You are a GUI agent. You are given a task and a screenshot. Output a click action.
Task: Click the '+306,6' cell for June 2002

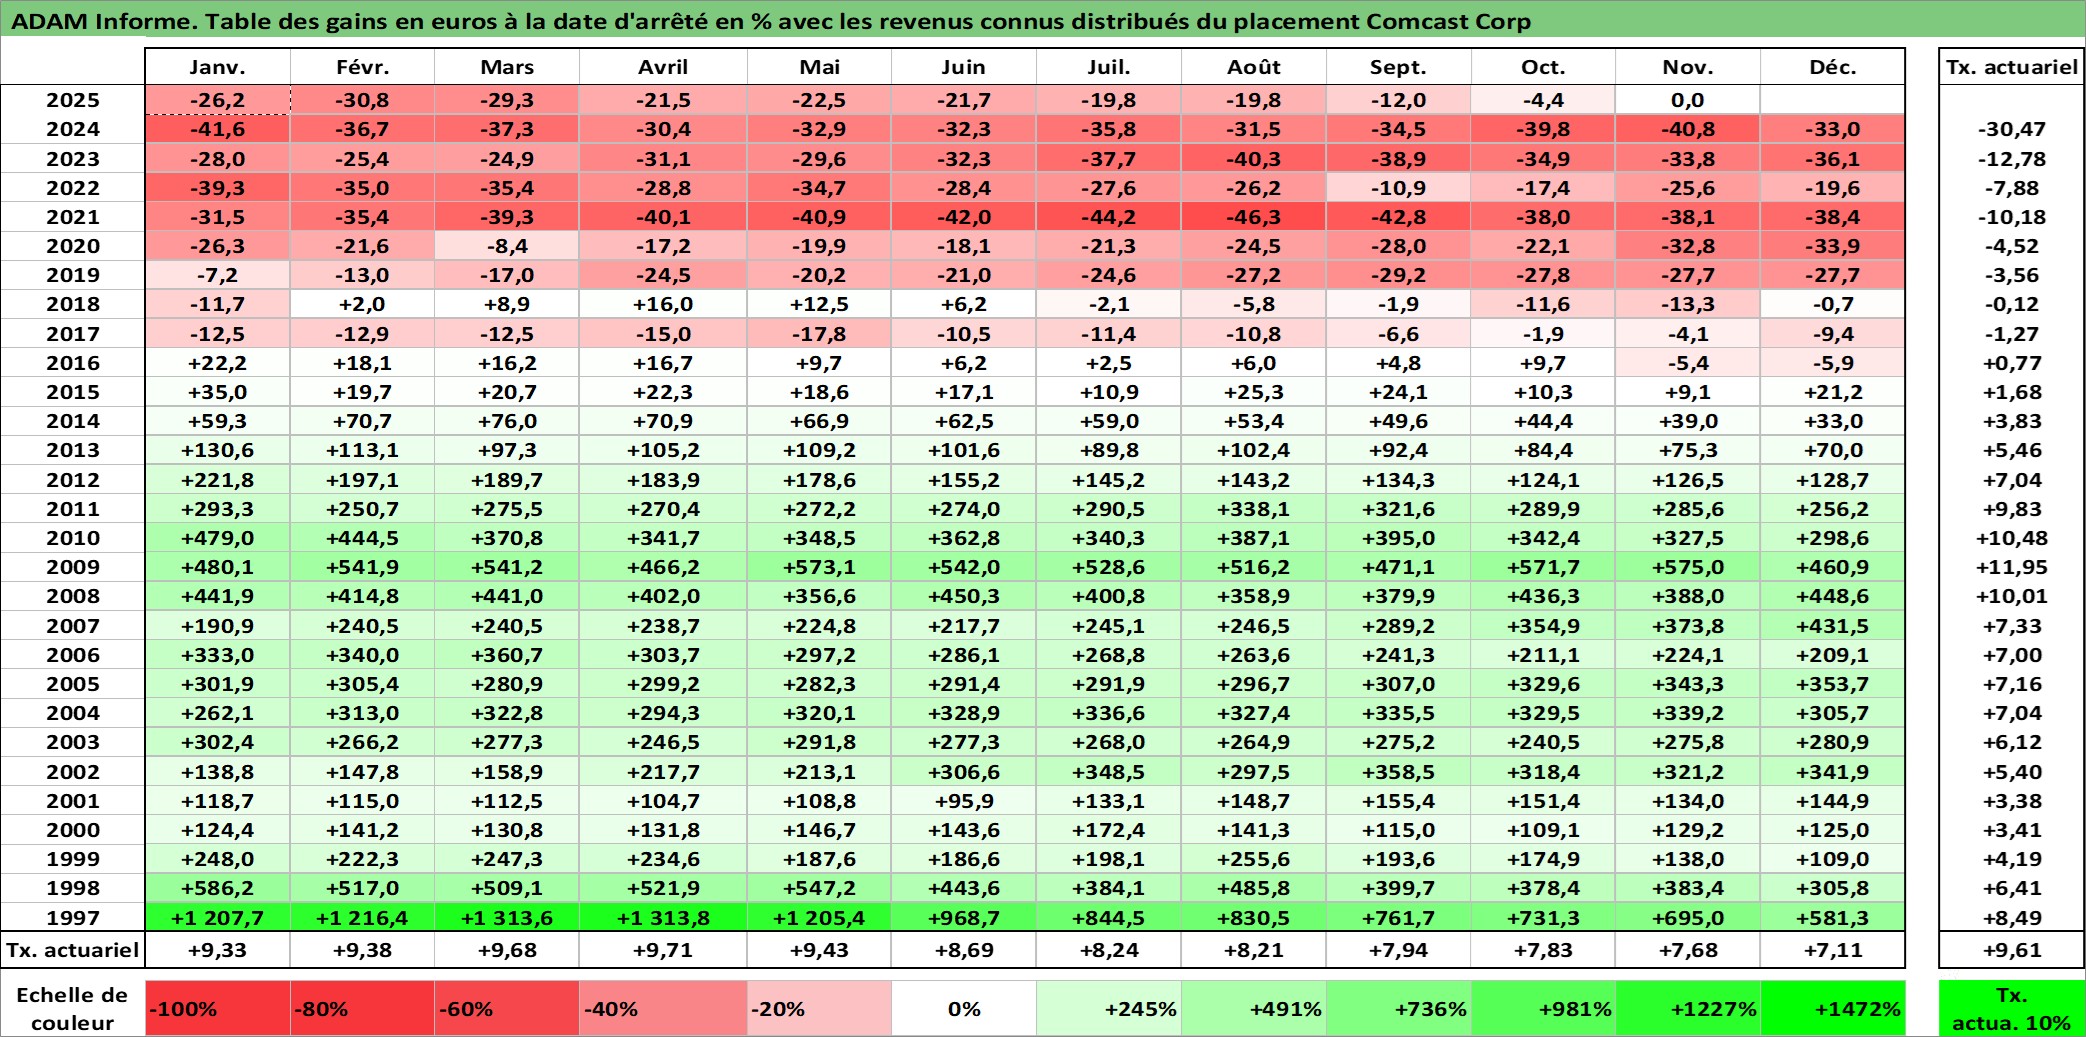tap(964, 772)
